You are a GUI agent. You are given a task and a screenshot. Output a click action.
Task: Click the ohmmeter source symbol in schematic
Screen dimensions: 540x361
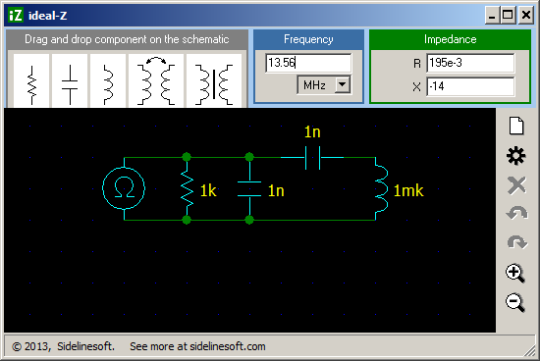(x=124, y=188)
